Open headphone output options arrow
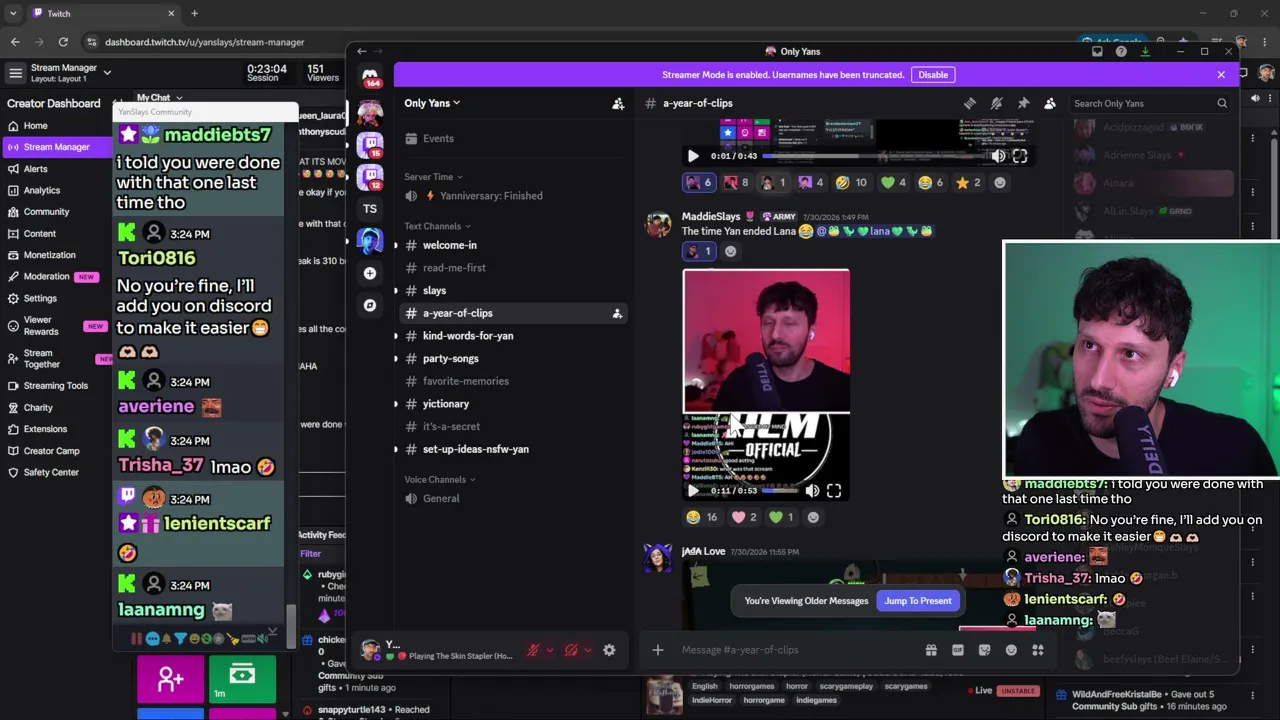Viewport: 1280px width, 720px height. coord(587,650)
